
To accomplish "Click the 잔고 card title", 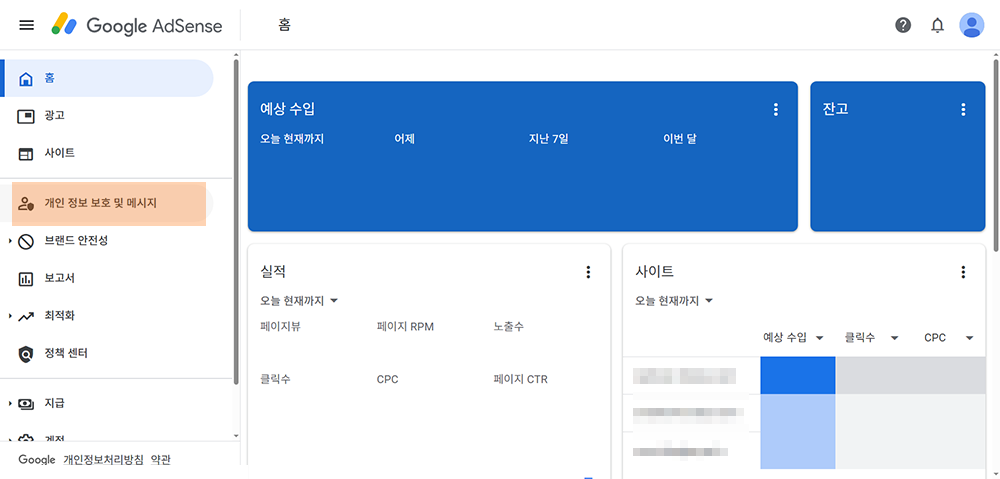I will 835,109.
